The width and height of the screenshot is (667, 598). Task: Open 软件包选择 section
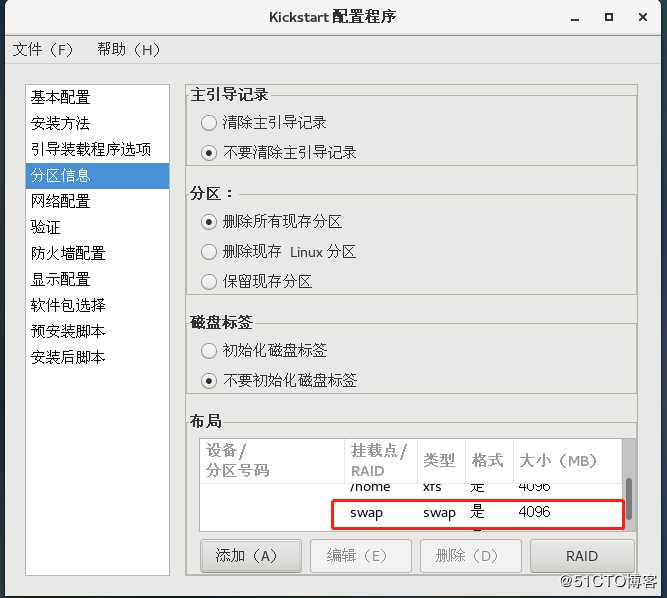tap(97, 305)
